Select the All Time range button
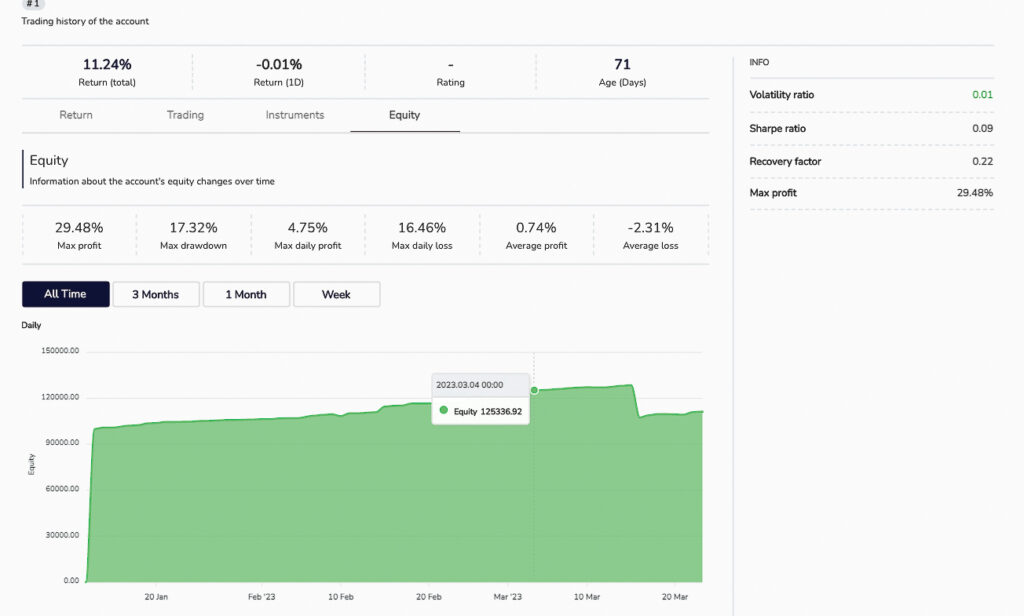This screenshot has width=1024, height=616. tap(65, 294)
